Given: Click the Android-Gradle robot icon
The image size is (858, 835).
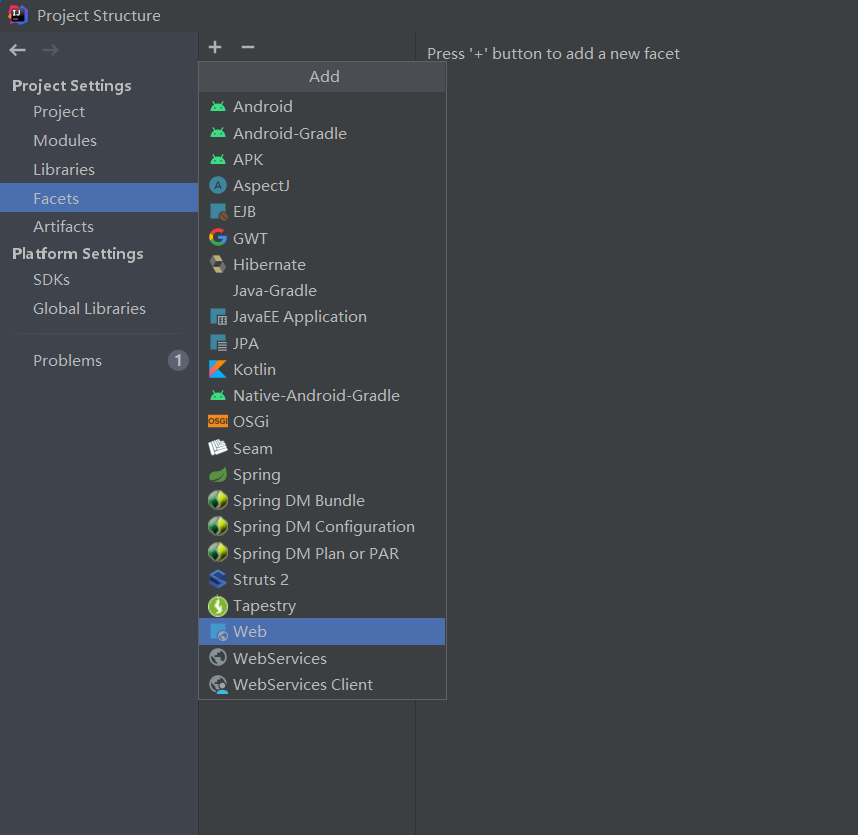Looking at the screenshot, I should click(218, 133).
